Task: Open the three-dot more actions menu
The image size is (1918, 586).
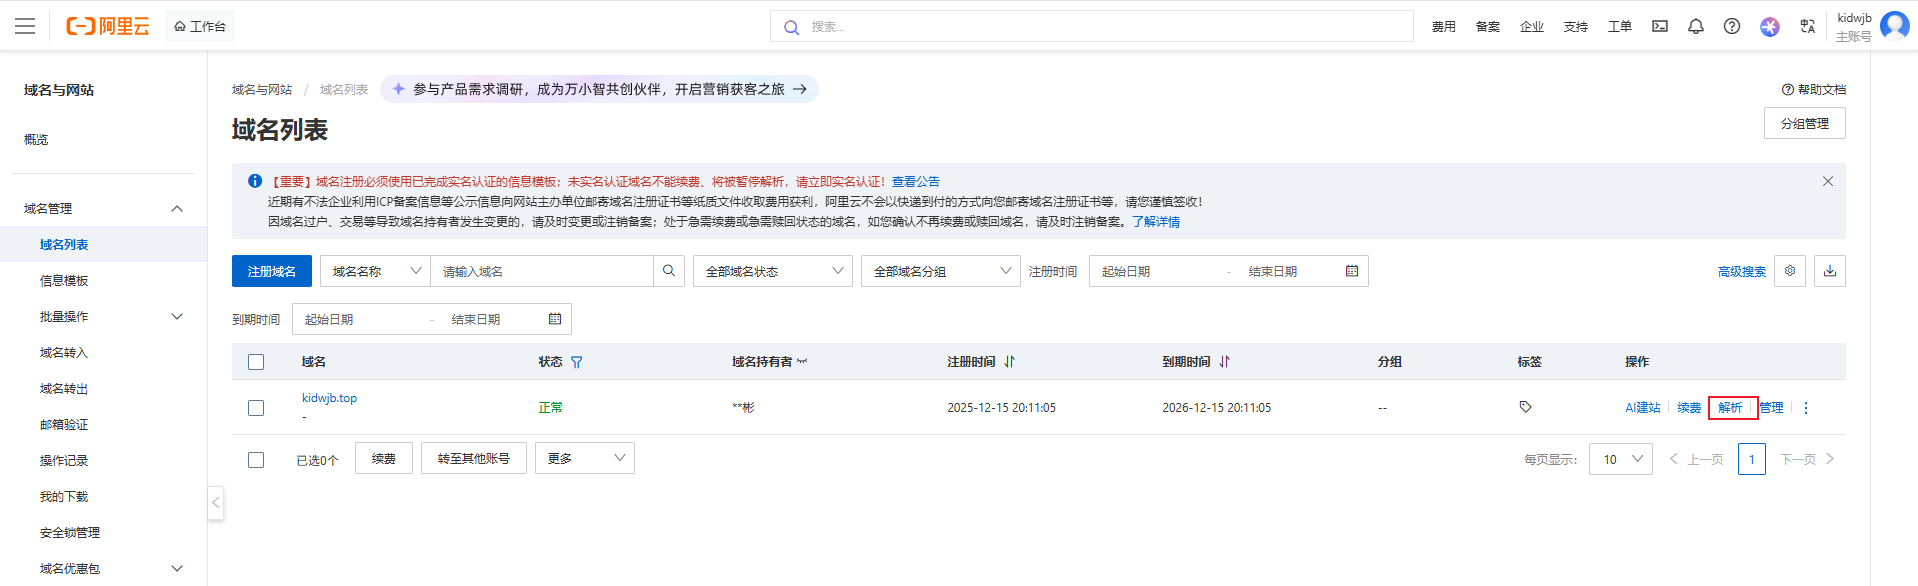Action: click(x=1805, y=408)
